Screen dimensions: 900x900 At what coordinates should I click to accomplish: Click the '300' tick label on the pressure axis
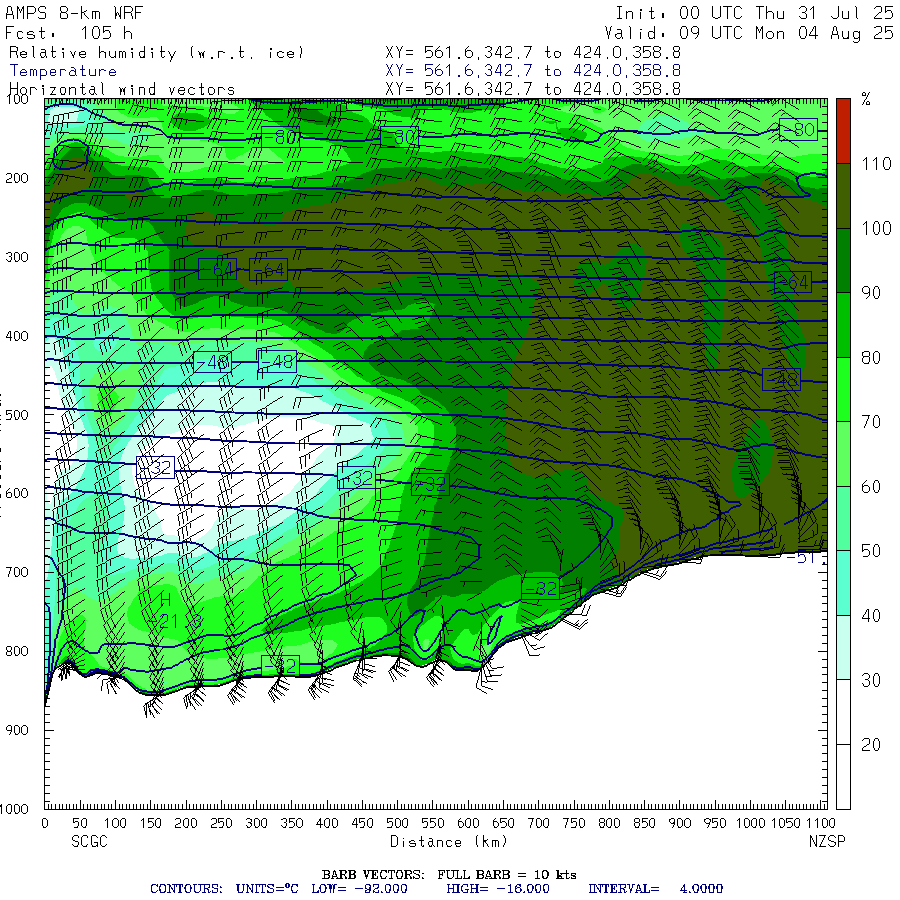(x=17, y=257)
